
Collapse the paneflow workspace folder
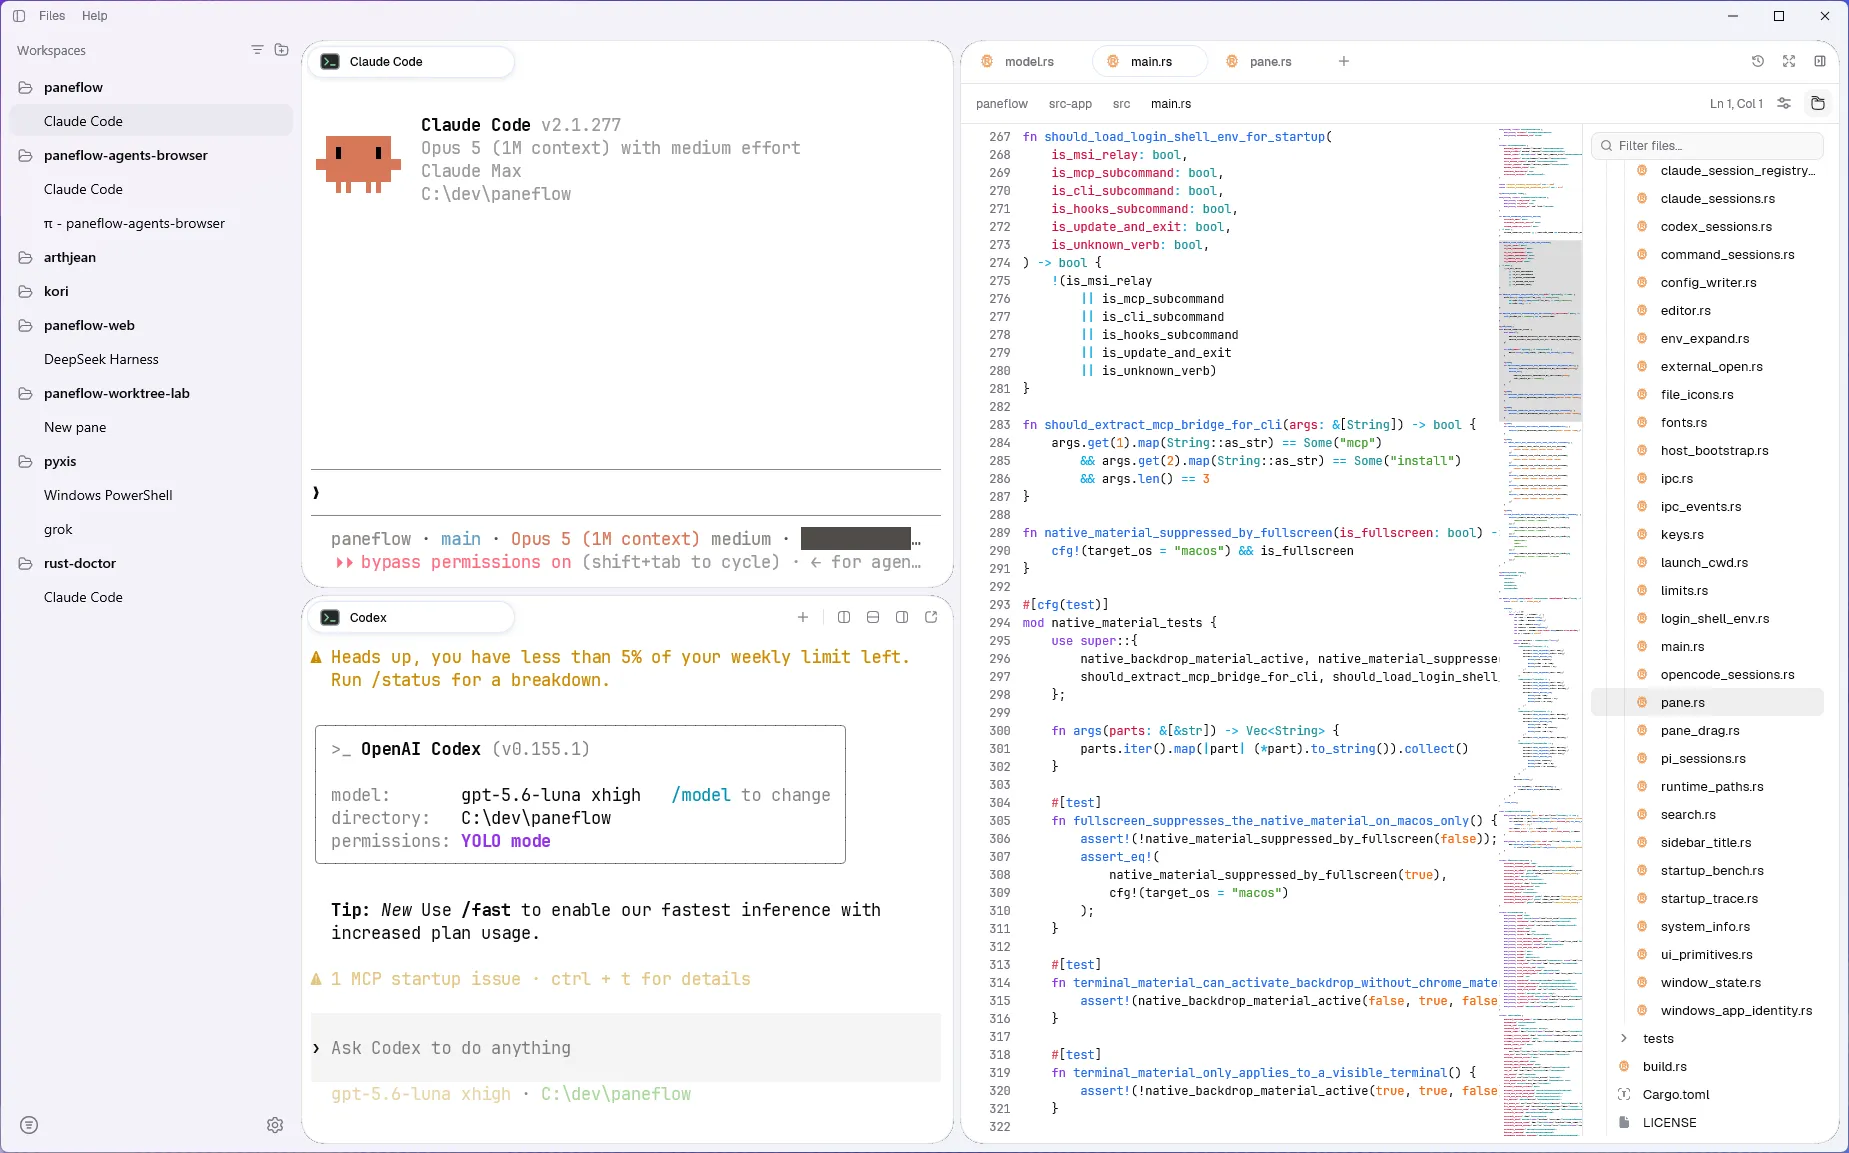point(26,87)
